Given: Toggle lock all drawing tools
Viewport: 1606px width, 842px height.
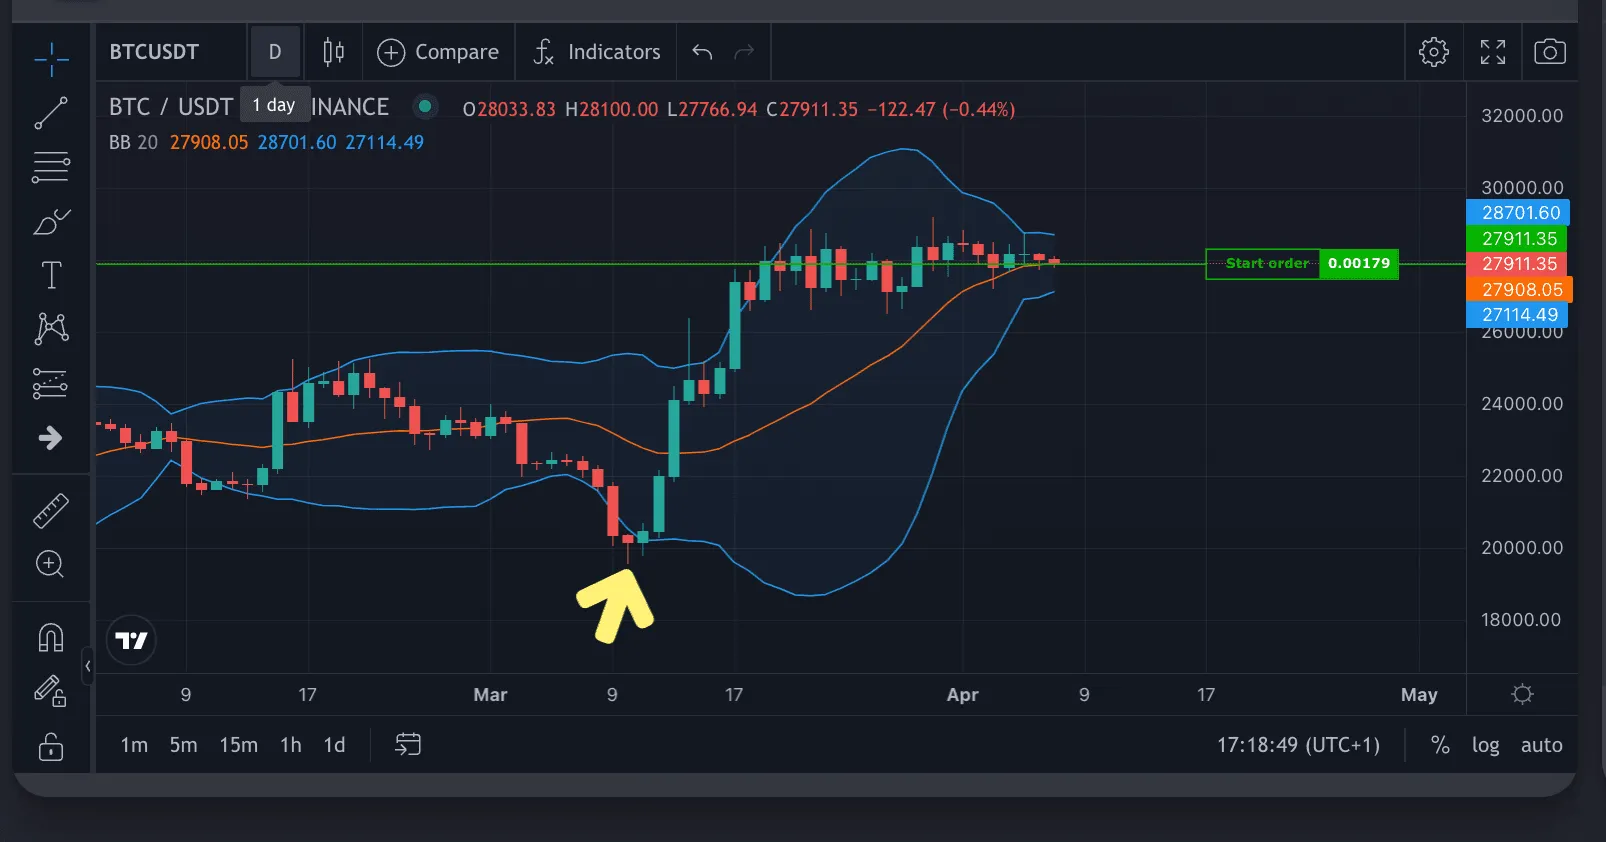Looking at the screenshot, I should click(x=51, y=746).
